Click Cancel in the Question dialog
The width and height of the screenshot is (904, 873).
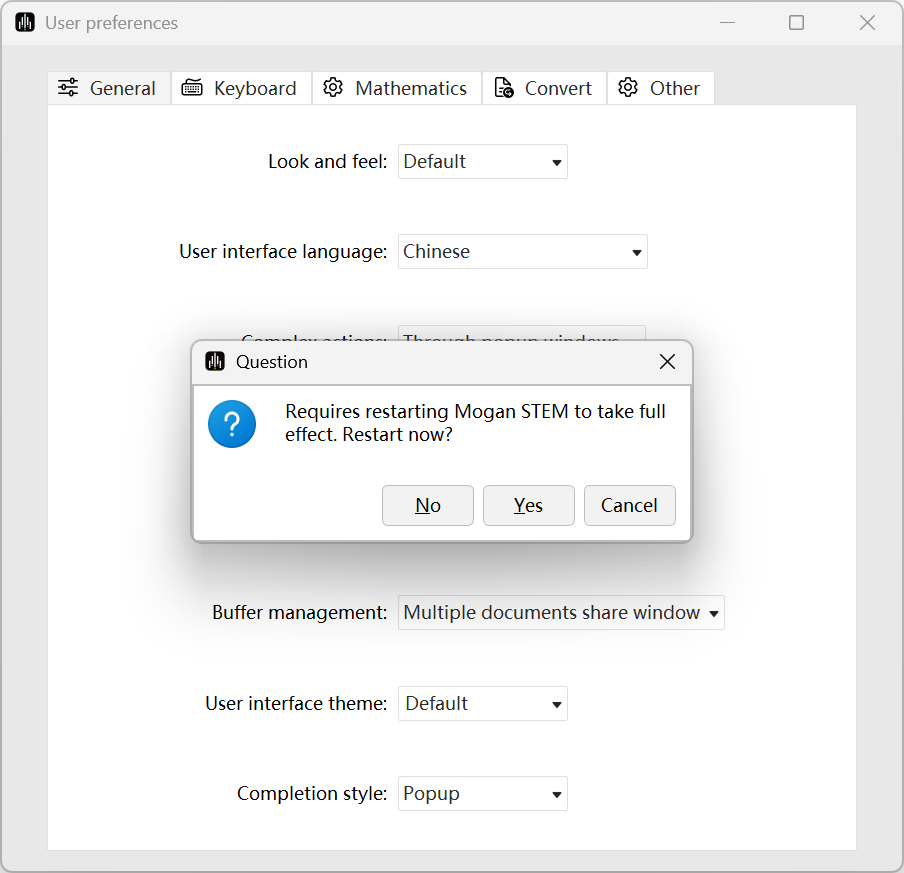[629, 506]
